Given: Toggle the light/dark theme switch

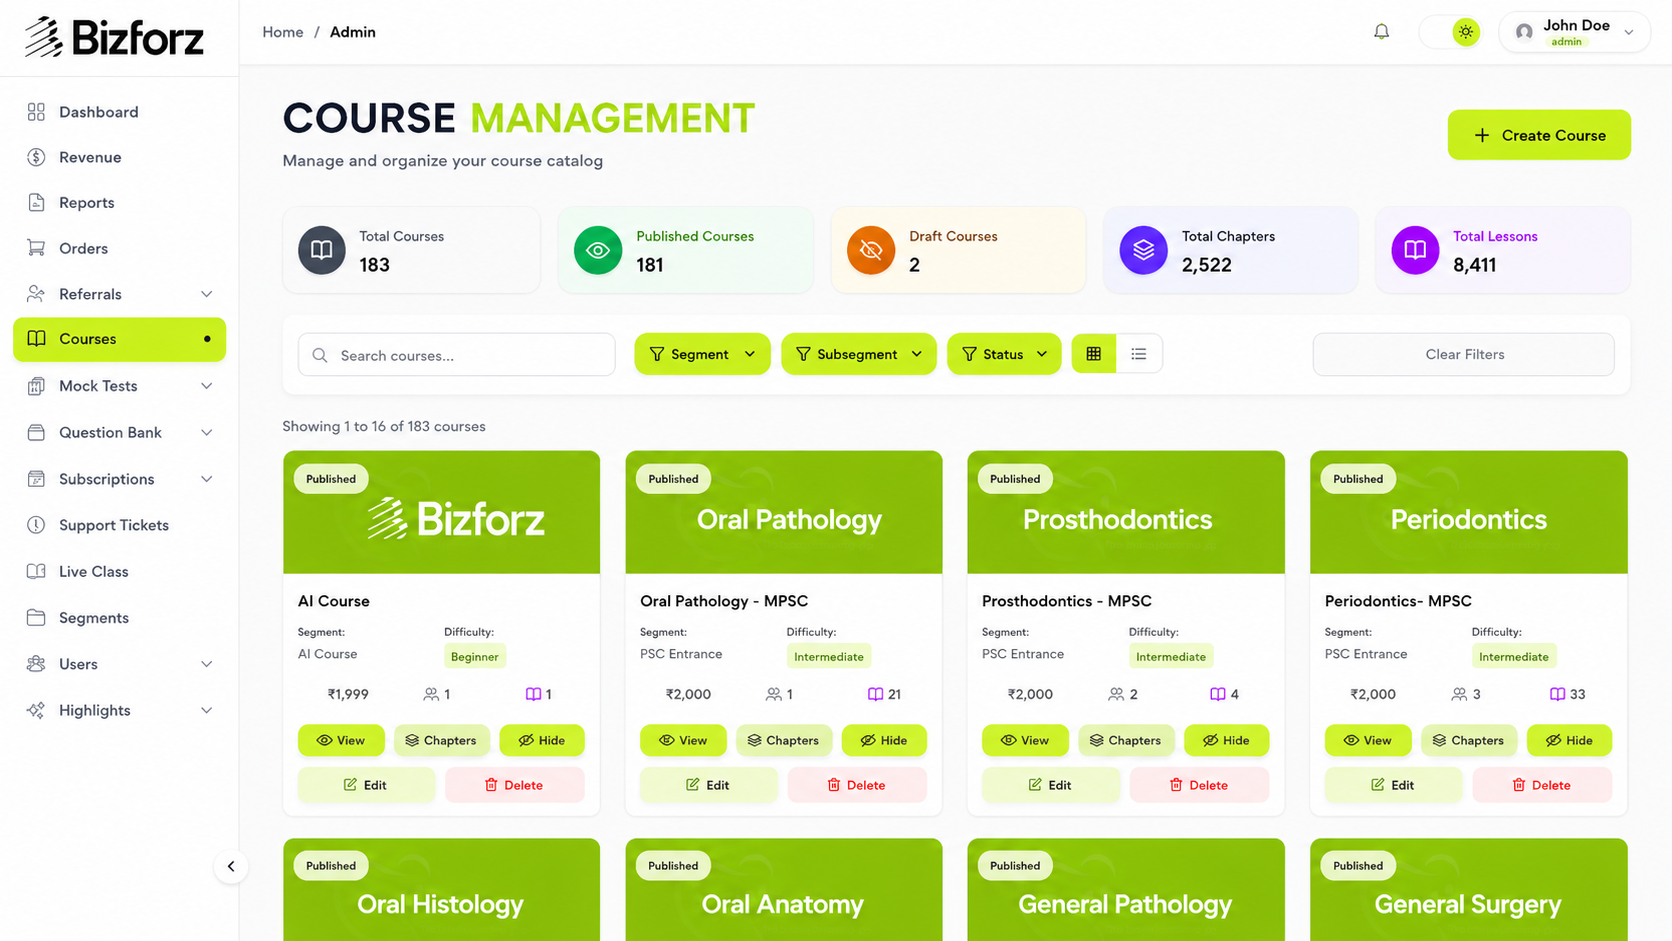Looking at the screenshot, I should coord(1450,32).
